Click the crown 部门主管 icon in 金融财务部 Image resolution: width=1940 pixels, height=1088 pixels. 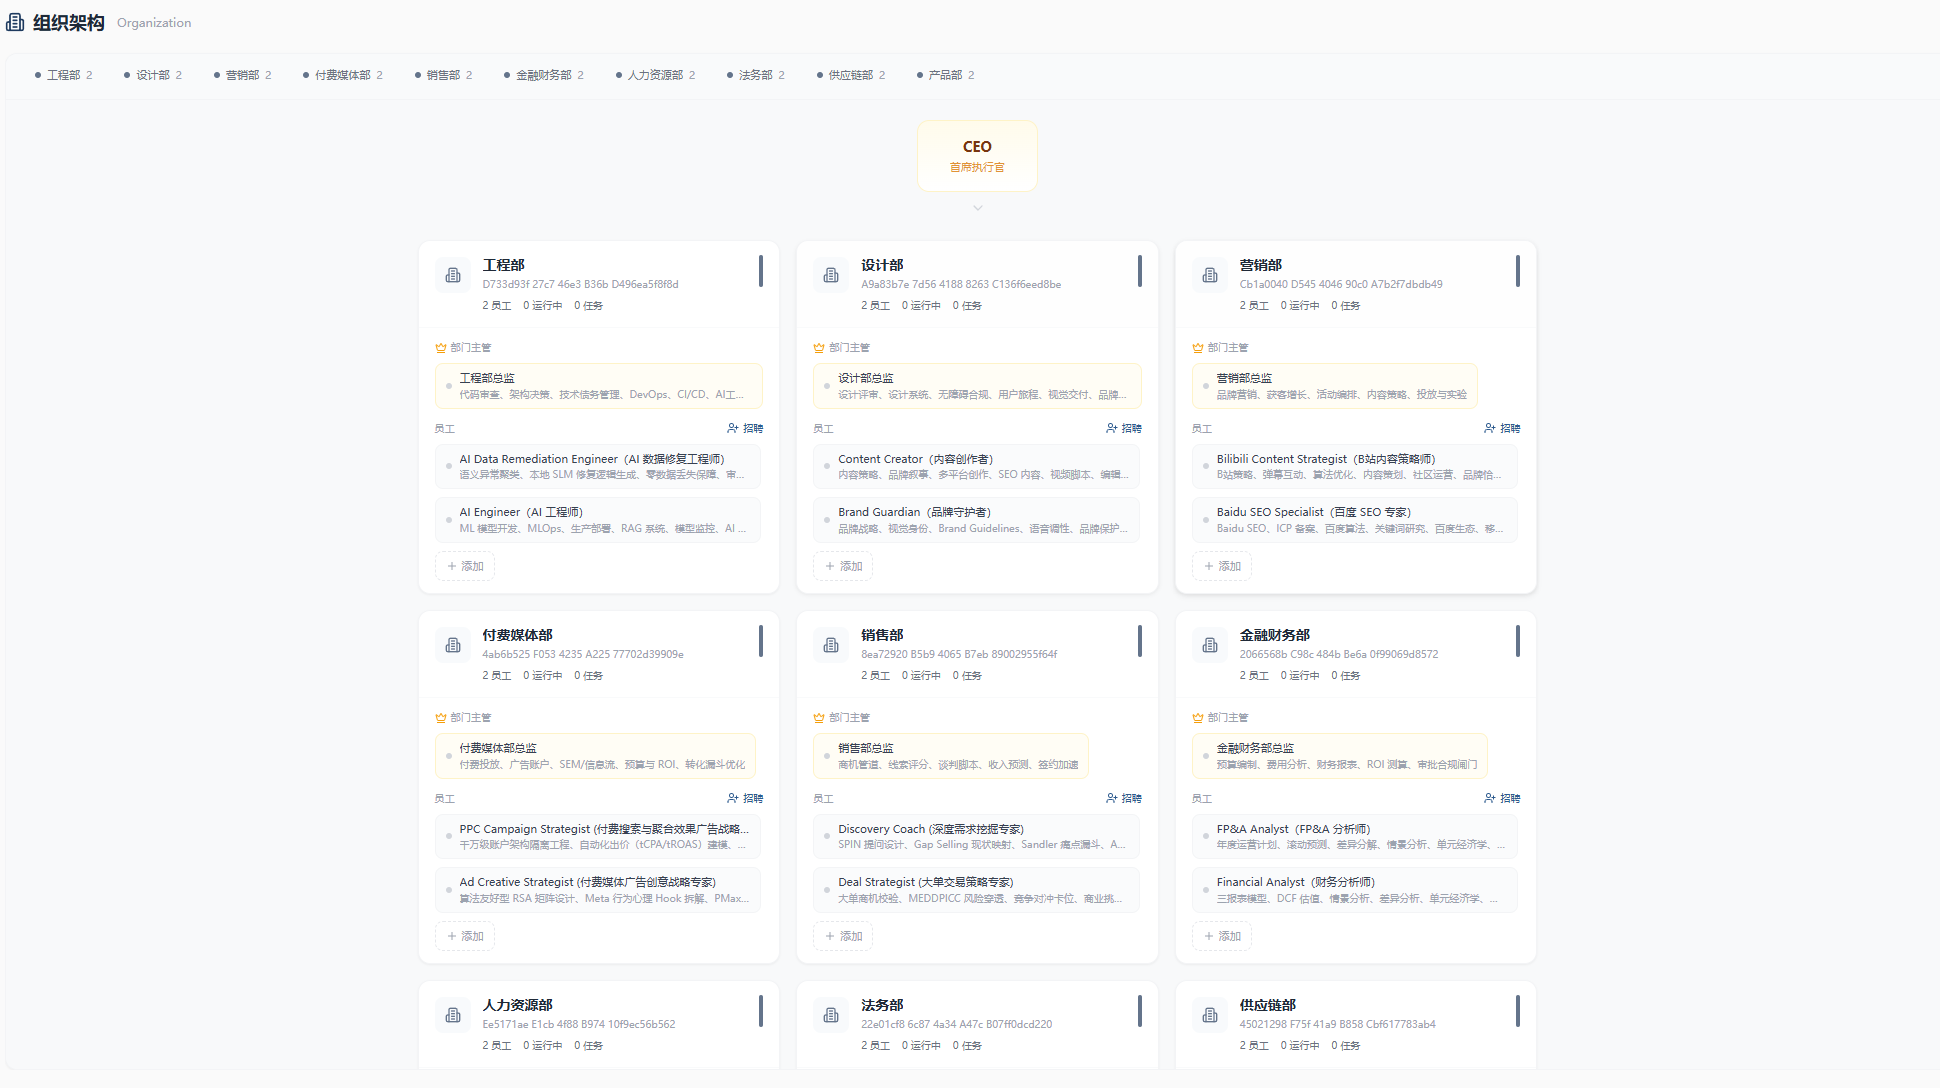[1198, 718]
